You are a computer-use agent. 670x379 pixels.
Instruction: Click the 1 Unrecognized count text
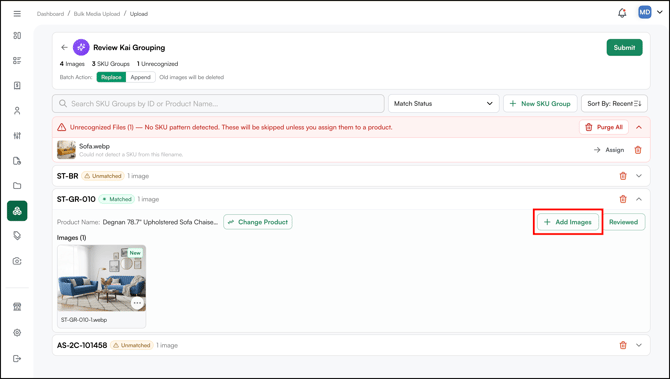click(157, 64)
